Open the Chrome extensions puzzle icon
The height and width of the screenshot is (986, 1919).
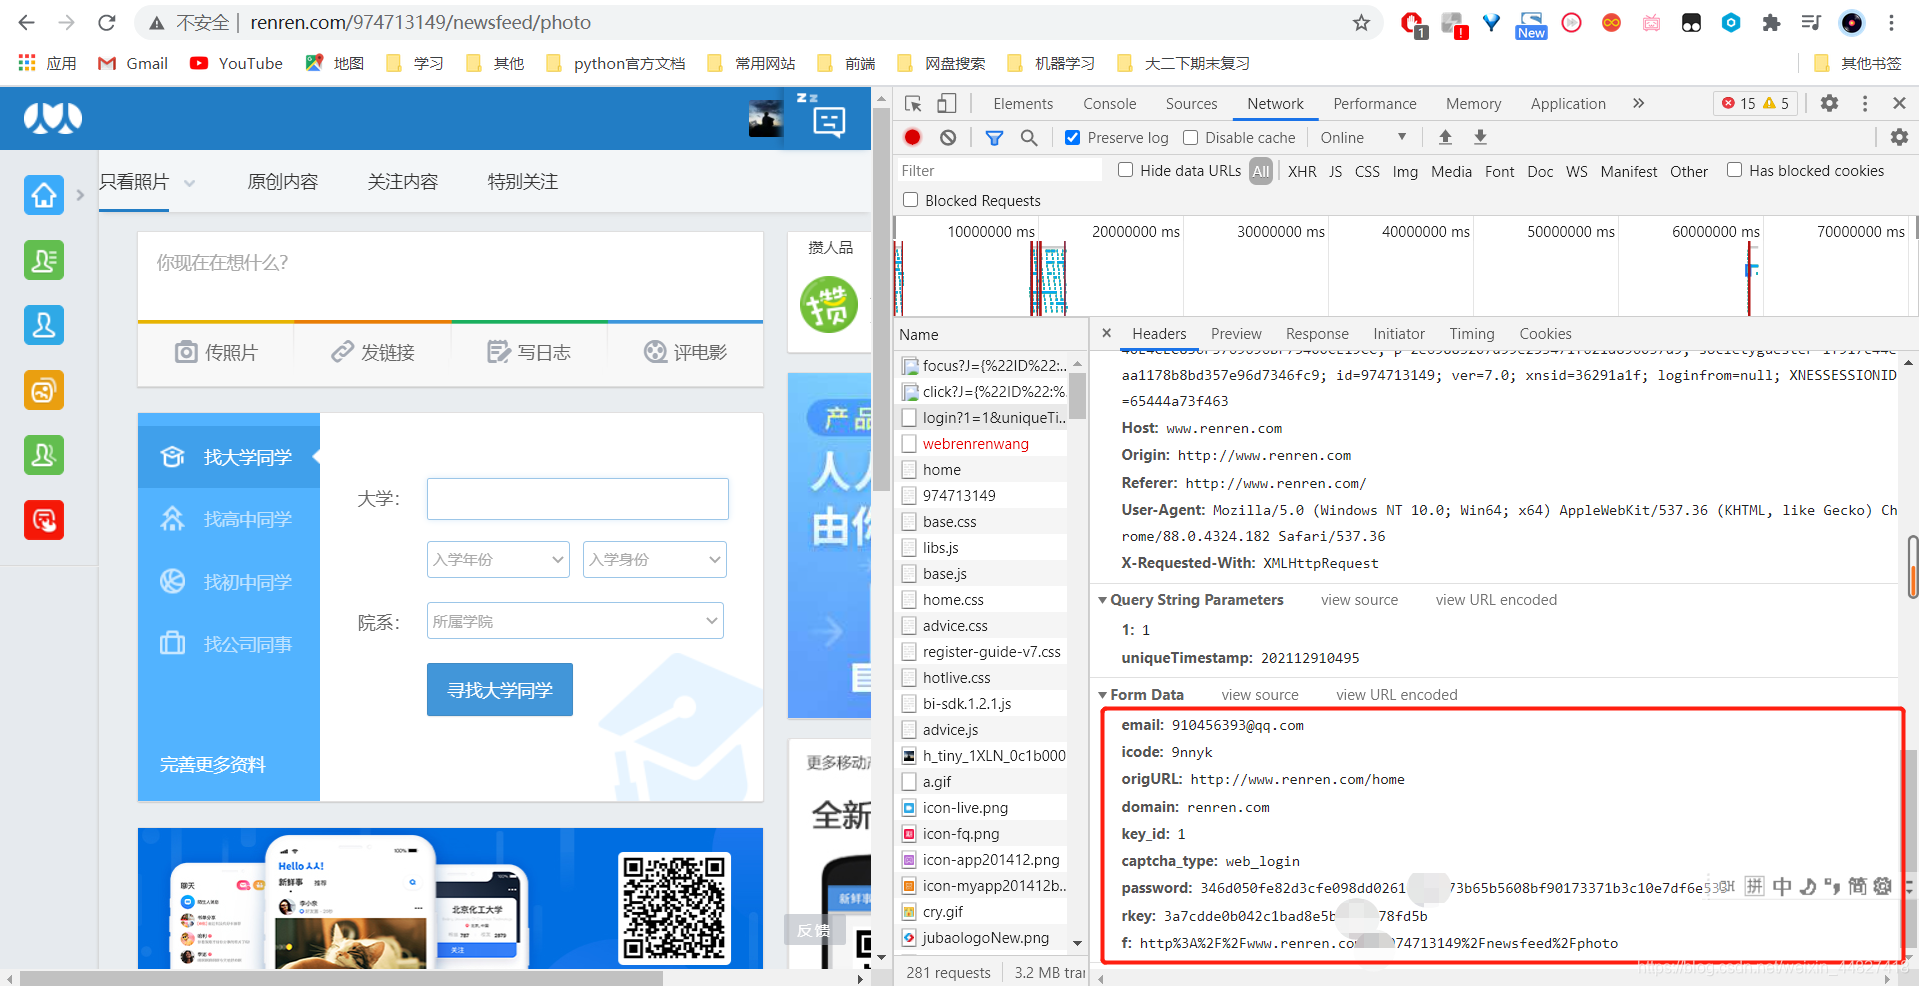1771,22
